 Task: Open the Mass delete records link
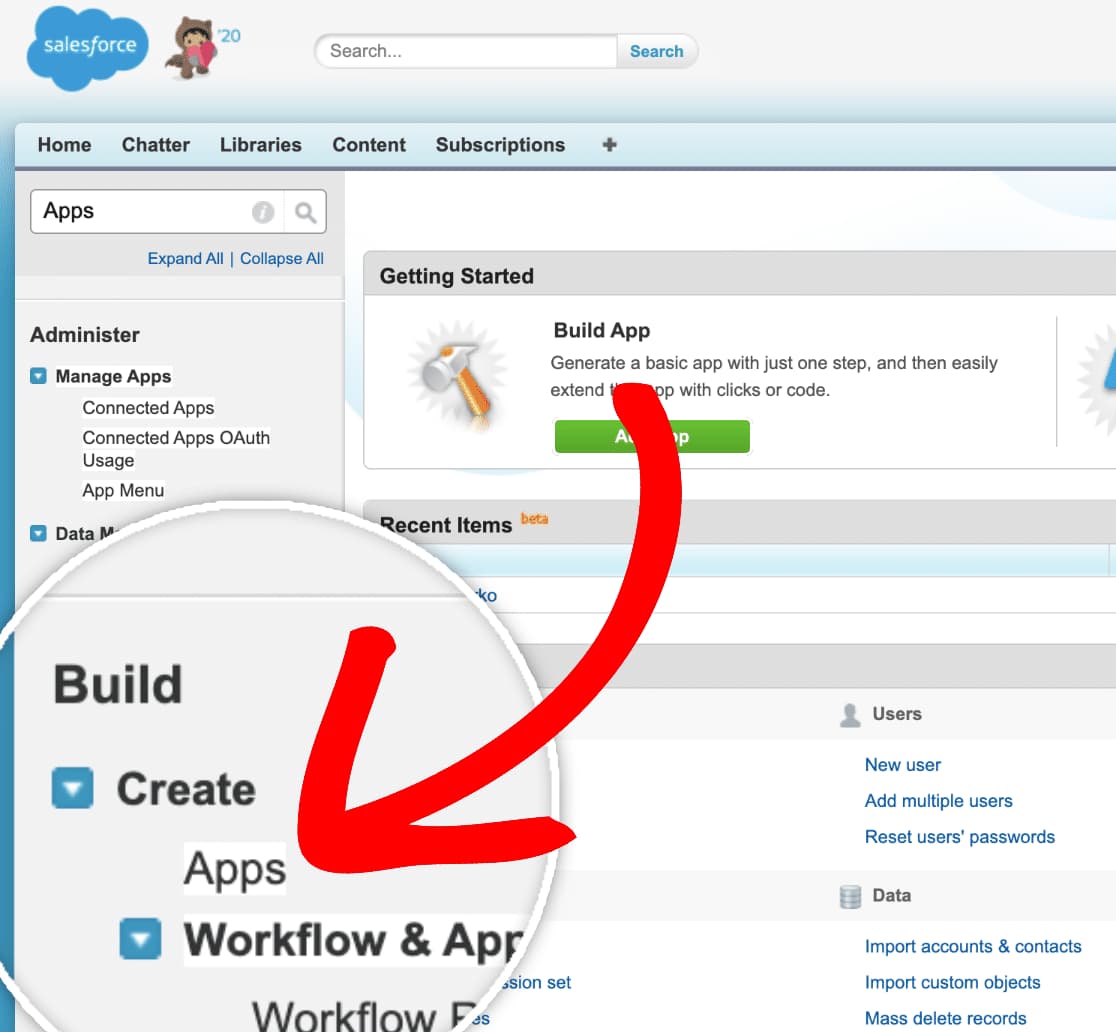pyautogui.click(x=945, y=1018)
